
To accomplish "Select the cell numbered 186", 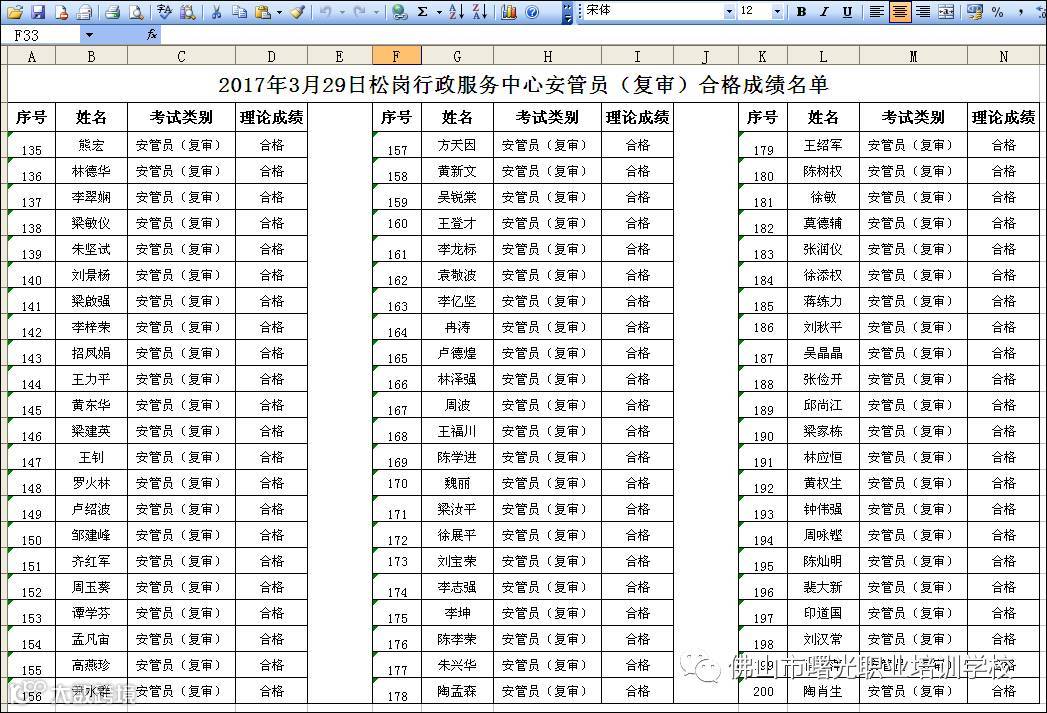I will 763,327.
